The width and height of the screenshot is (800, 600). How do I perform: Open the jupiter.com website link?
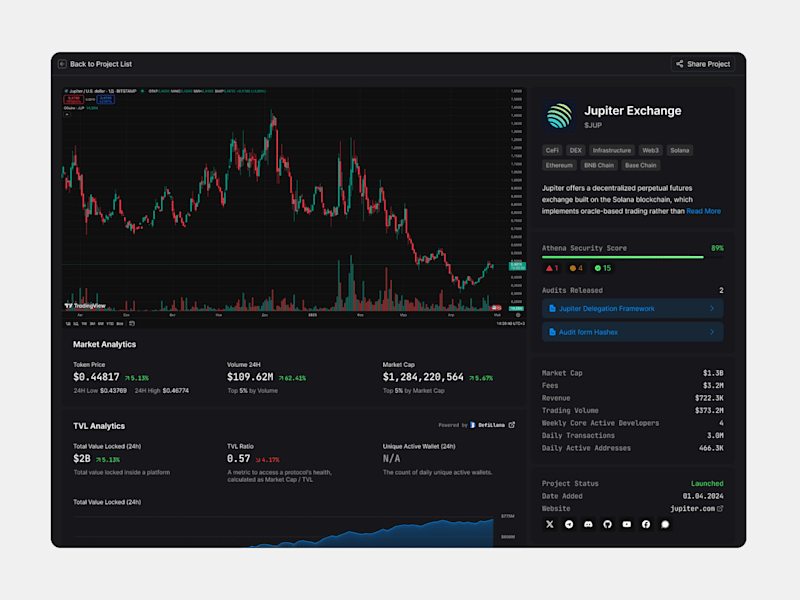(x=693, y=509)
